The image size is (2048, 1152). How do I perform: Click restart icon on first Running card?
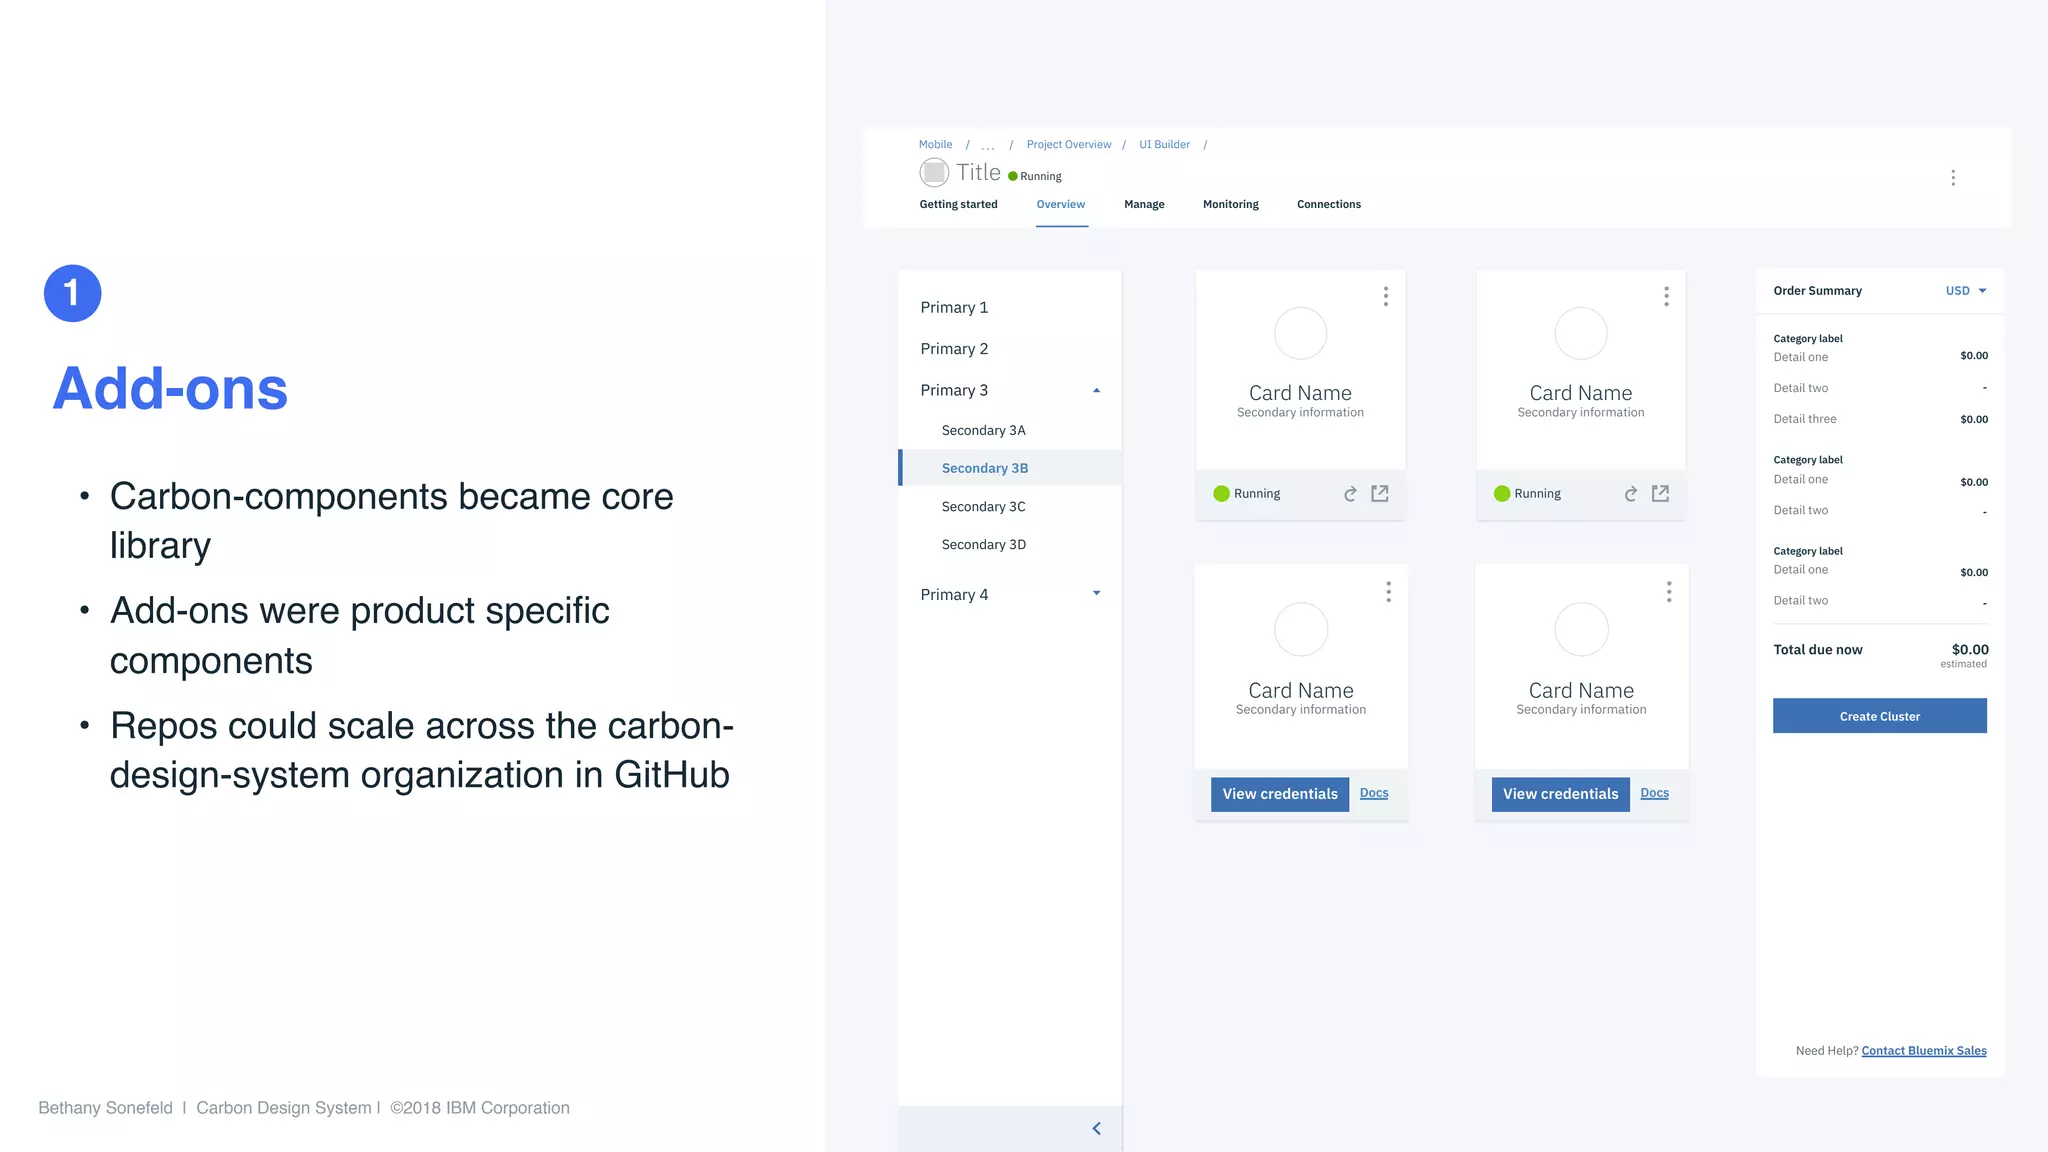[x=1350, y=494]
